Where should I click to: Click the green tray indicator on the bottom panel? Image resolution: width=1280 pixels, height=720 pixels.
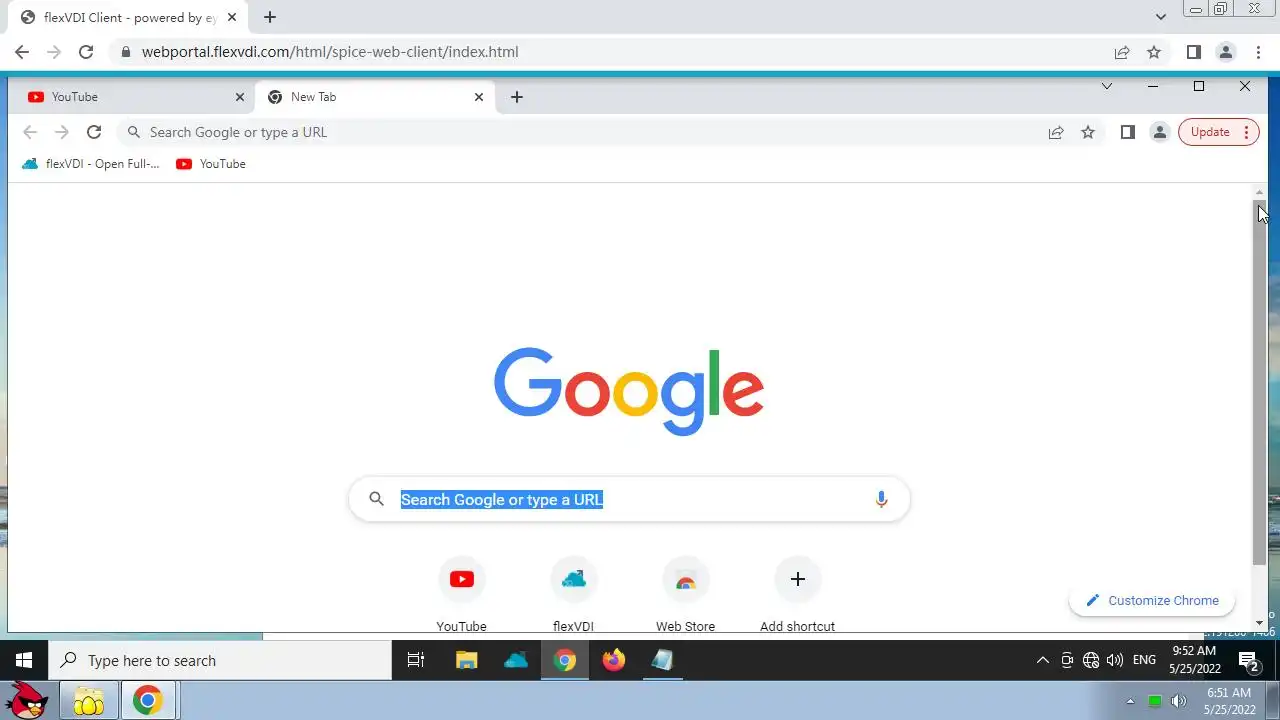(1155, 701)
